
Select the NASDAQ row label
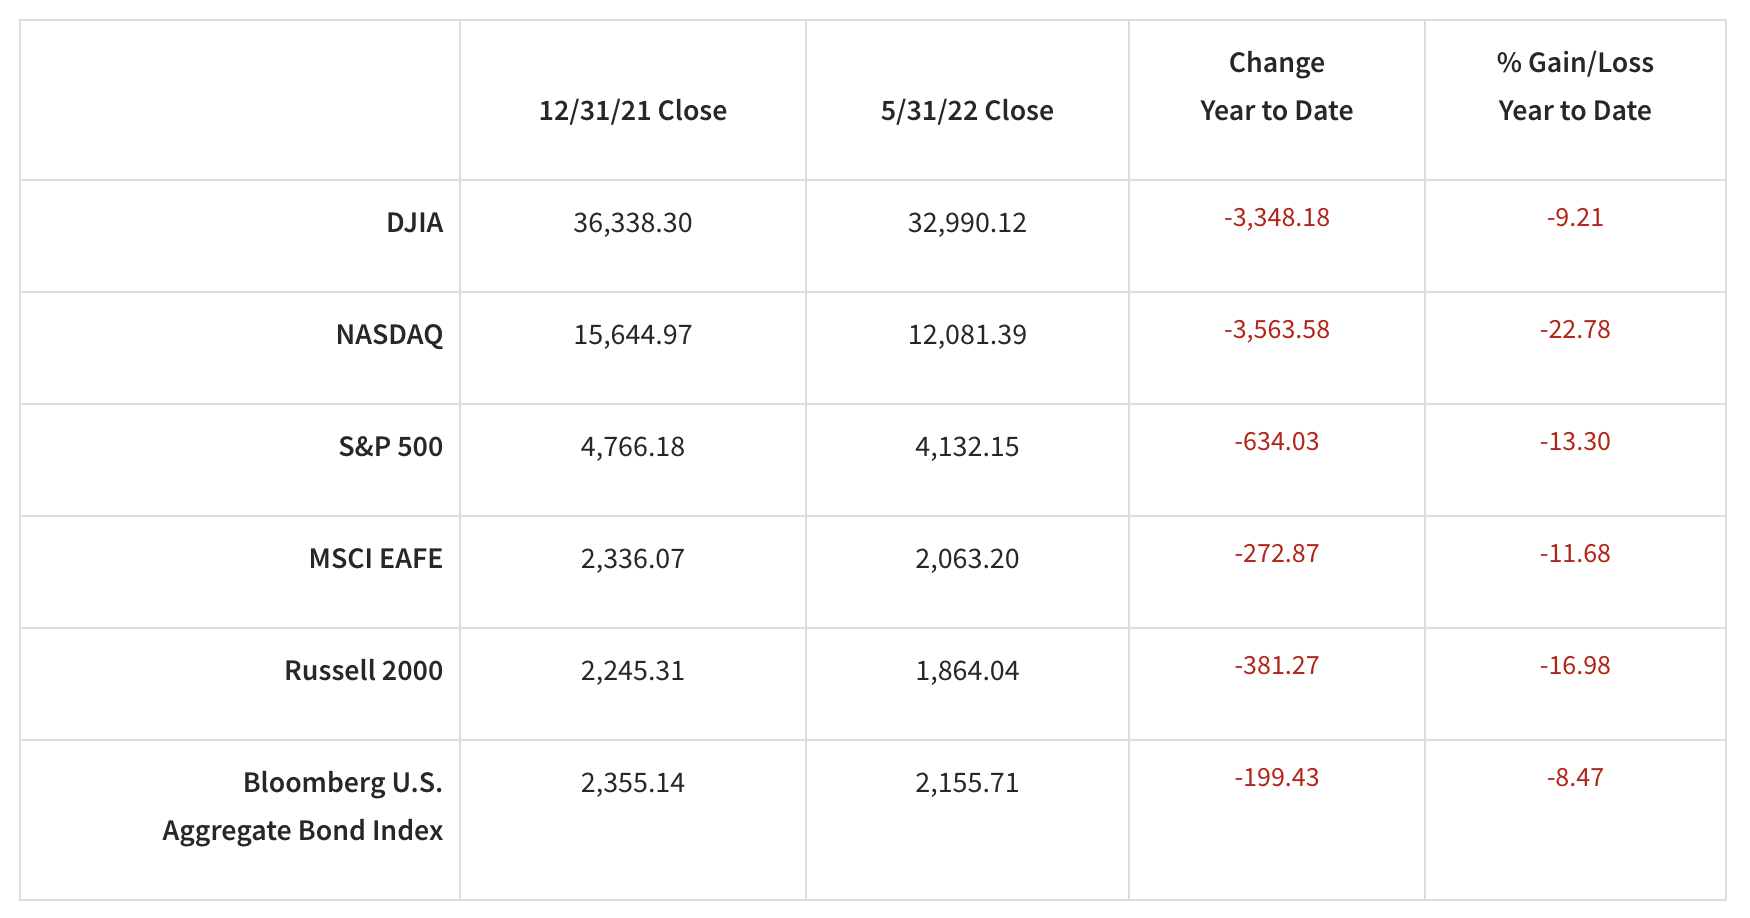389,334
